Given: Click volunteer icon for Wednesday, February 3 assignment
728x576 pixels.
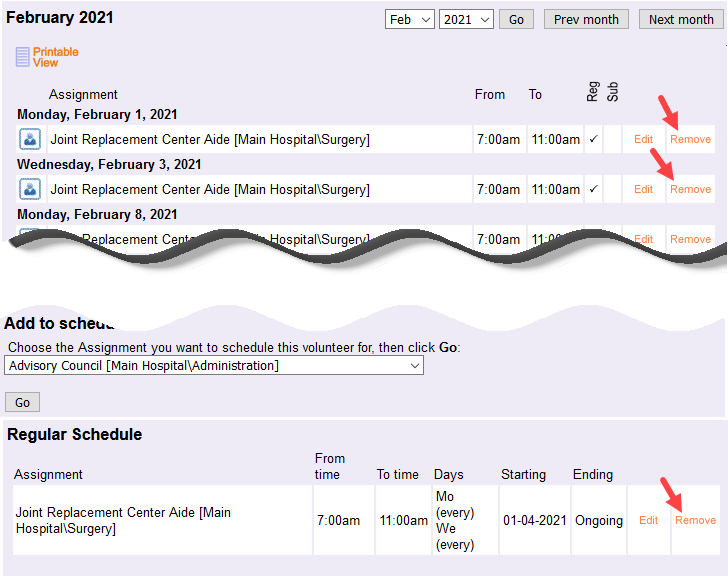Looking at the screenshot, I should (29, 189).
